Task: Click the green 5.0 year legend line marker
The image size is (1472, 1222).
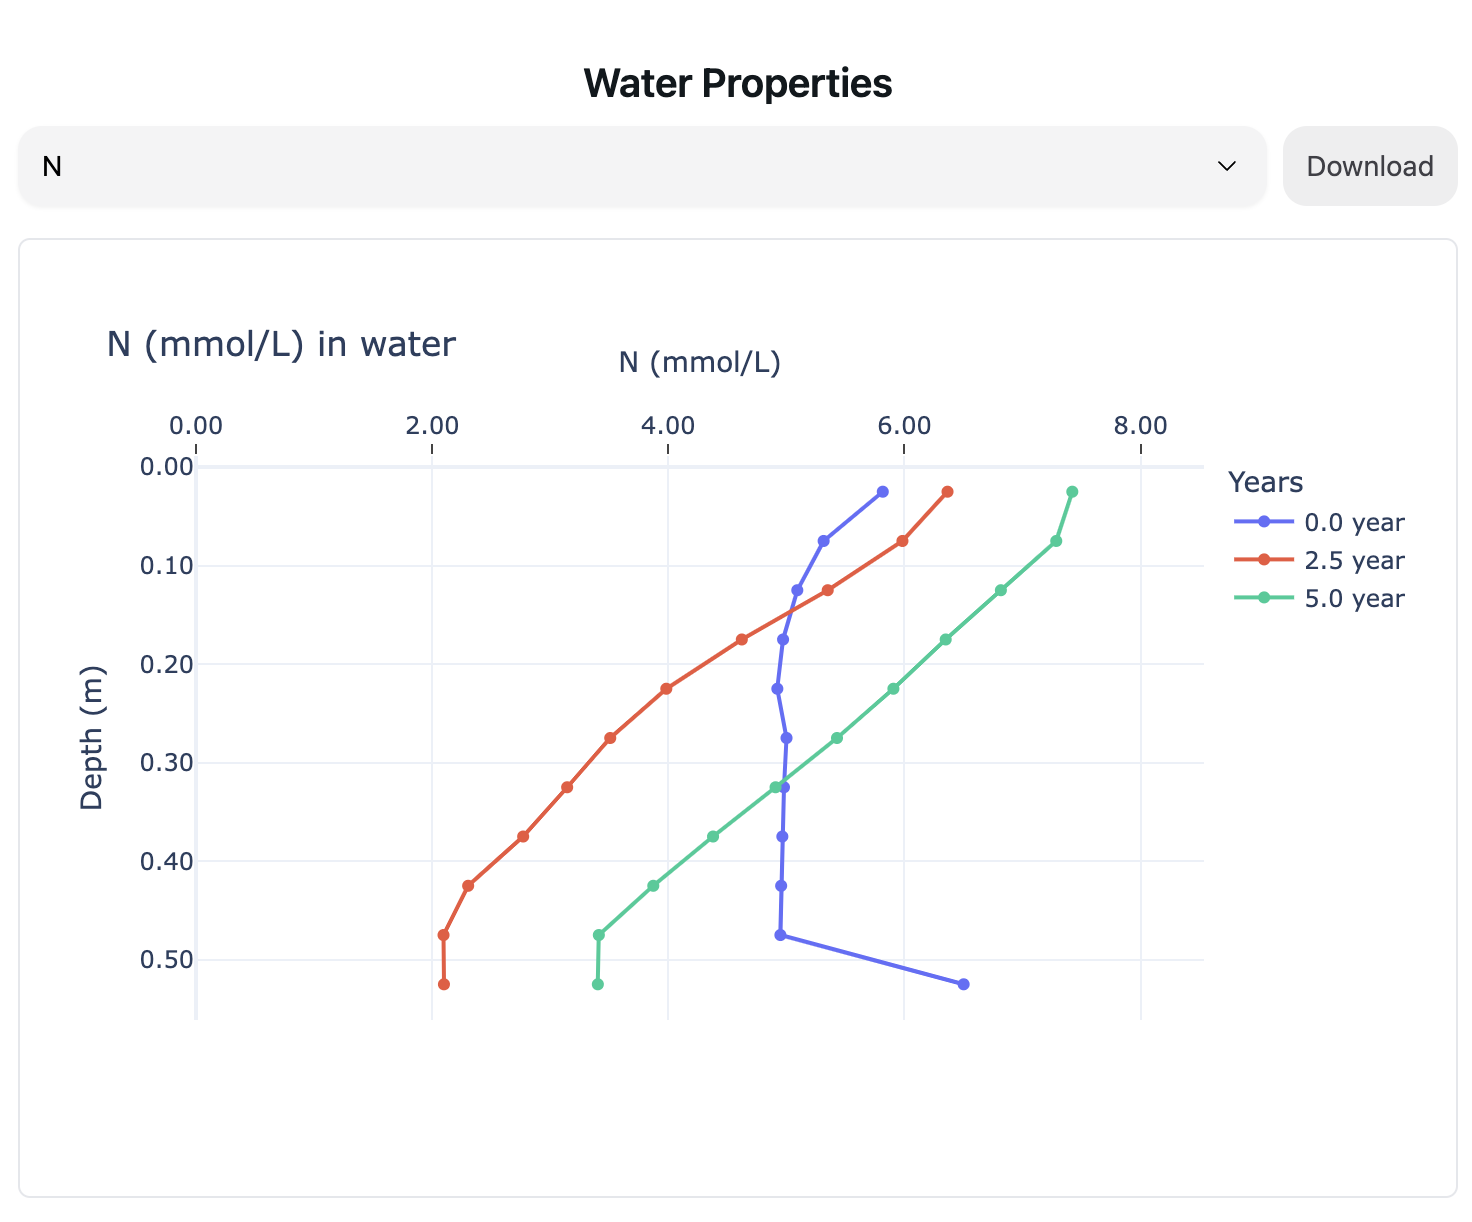Action: [x=1264, y=598]
